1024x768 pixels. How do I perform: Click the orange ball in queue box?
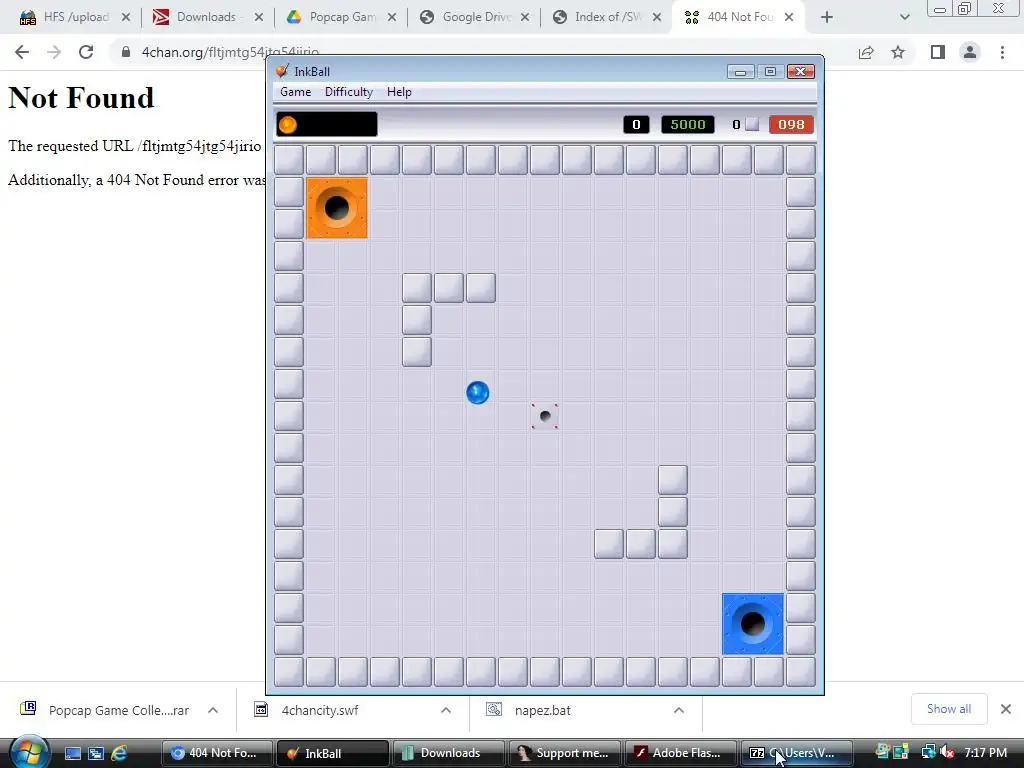pos(287,124)
